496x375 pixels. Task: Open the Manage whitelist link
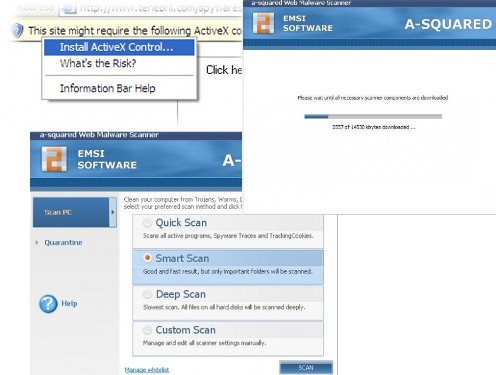[x=147, y=370]
